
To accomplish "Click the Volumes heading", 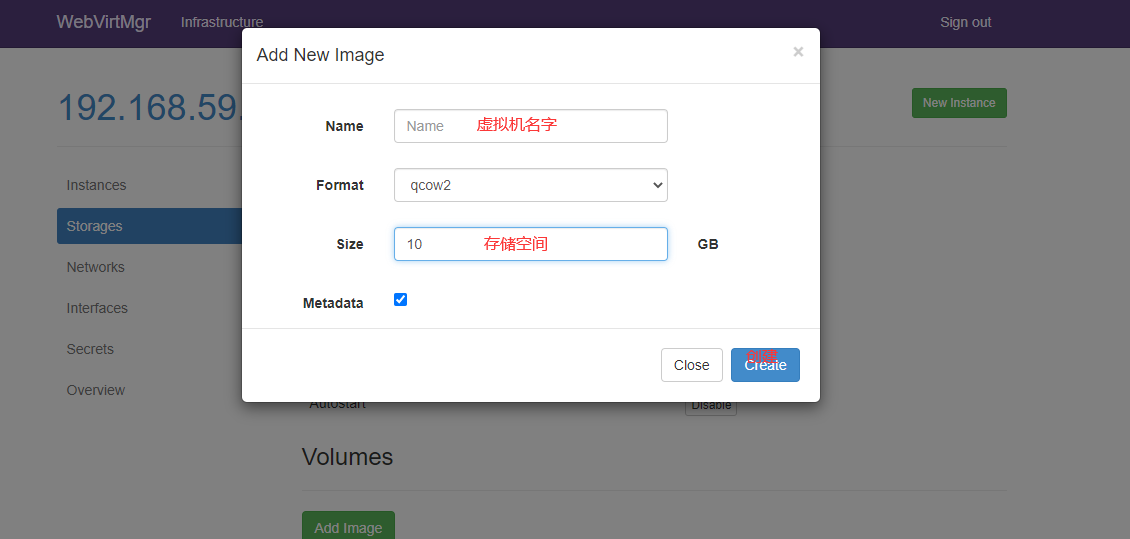I will pos(347,457).
